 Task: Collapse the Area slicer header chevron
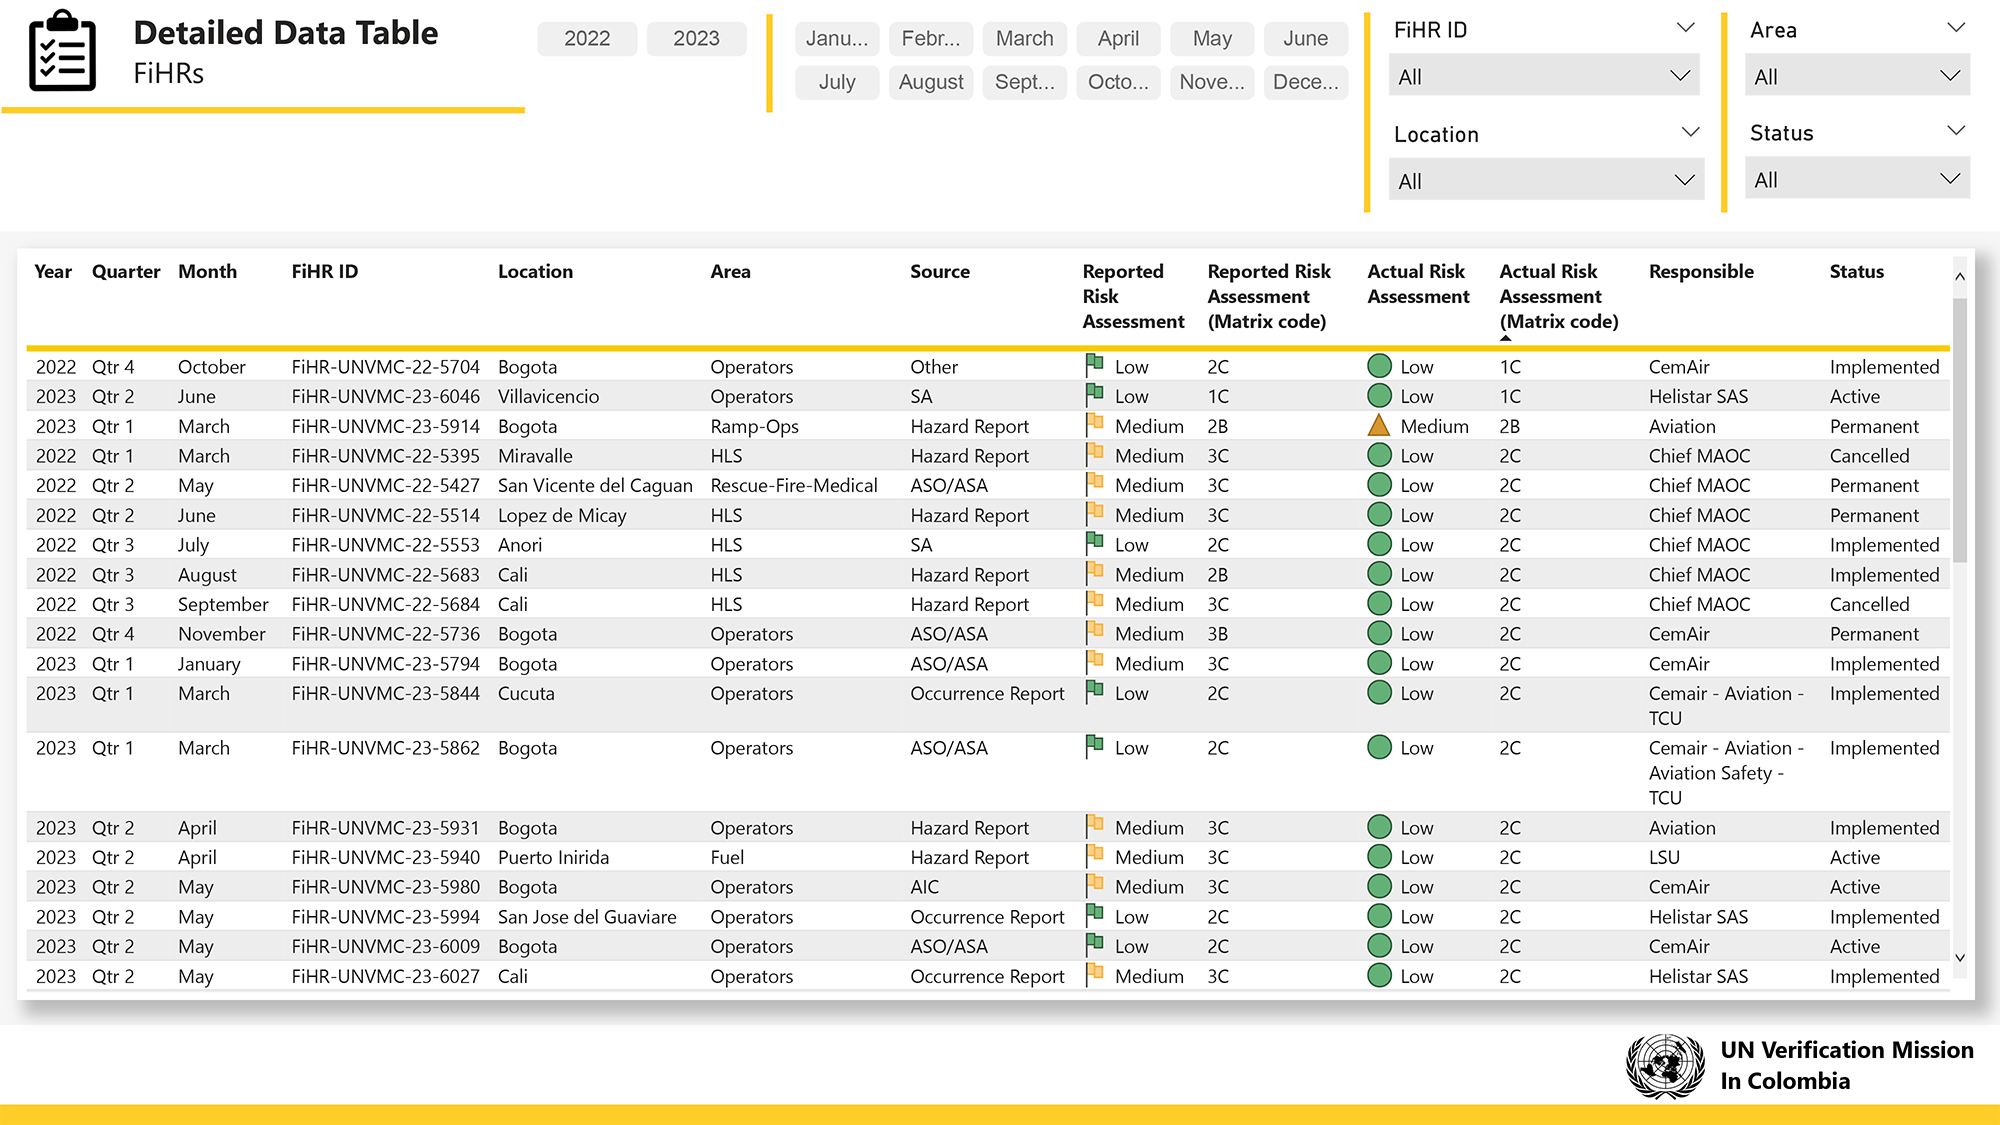pos(1956,28)
